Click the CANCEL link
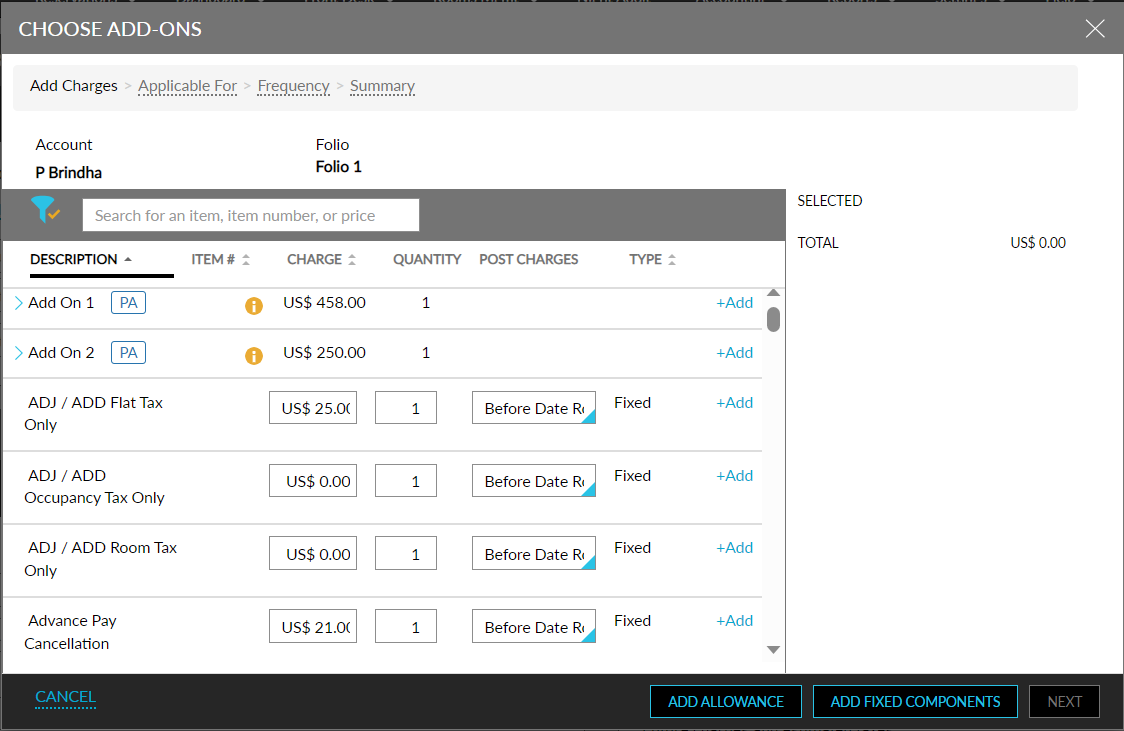This screenshot has width=1124, height=731. tap(65, 697)
